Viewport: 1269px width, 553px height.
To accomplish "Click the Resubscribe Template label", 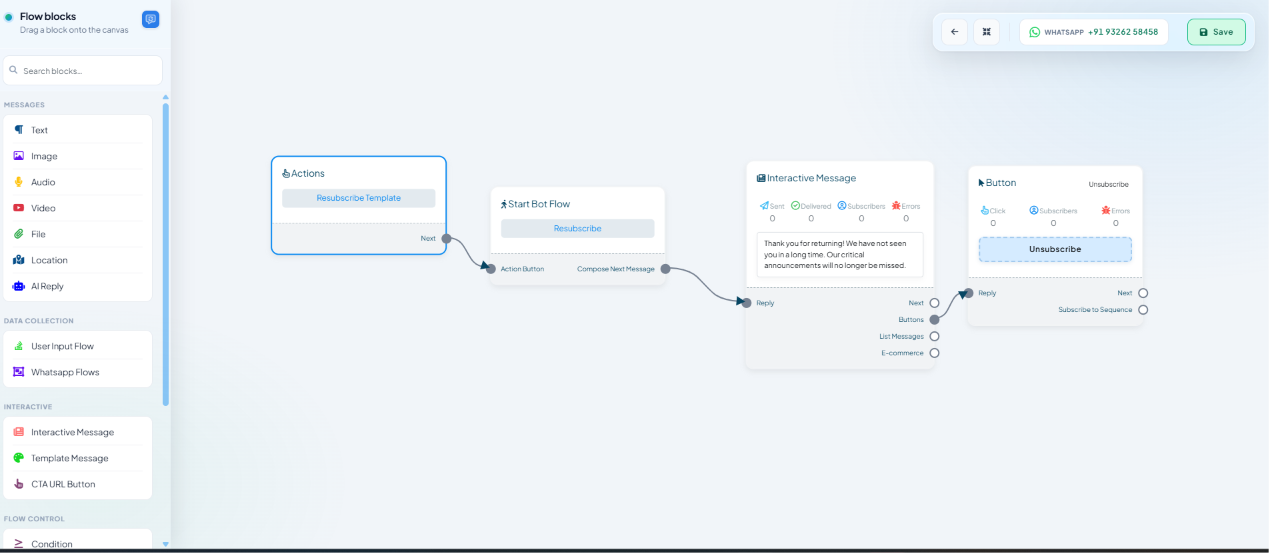I will (358, 198).
